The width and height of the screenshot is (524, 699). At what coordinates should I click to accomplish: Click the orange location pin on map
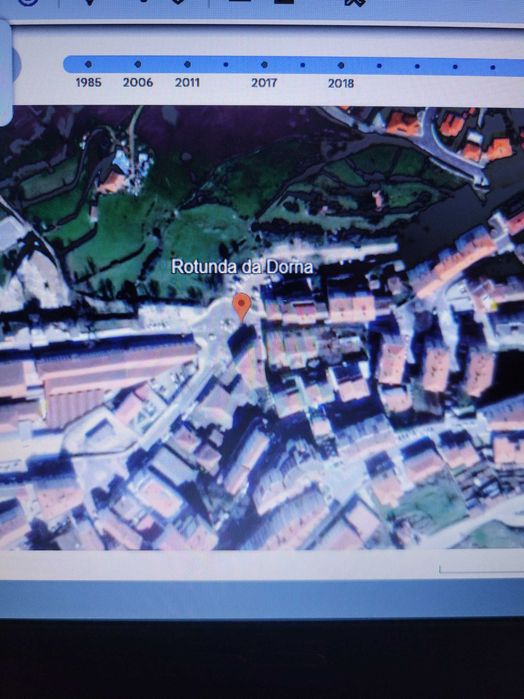(242, 307)
